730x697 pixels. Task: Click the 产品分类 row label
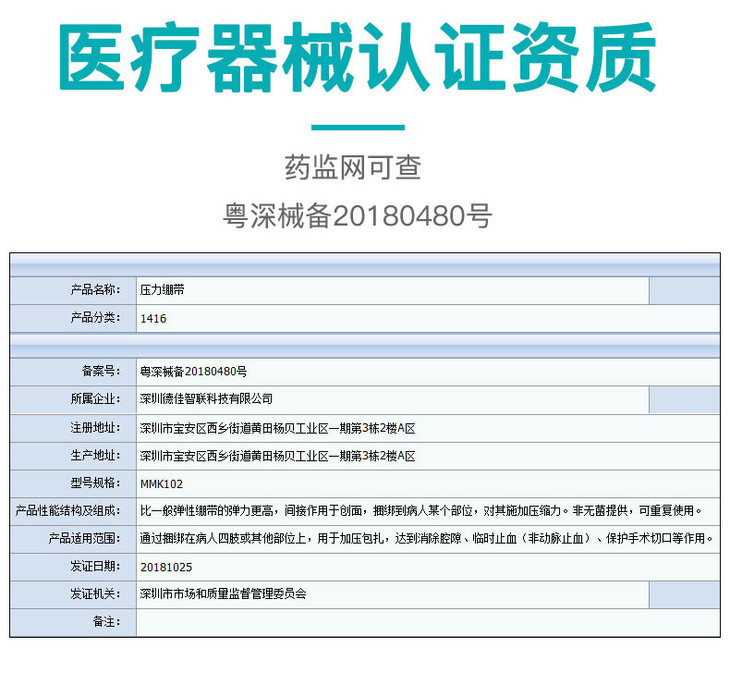[x=96, y=318]
